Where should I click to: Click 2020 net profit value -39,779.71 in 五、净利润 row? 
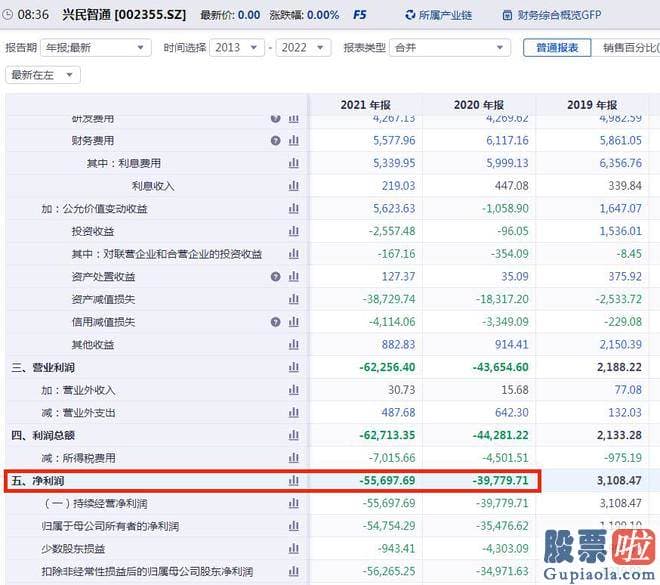pos(500,481)
